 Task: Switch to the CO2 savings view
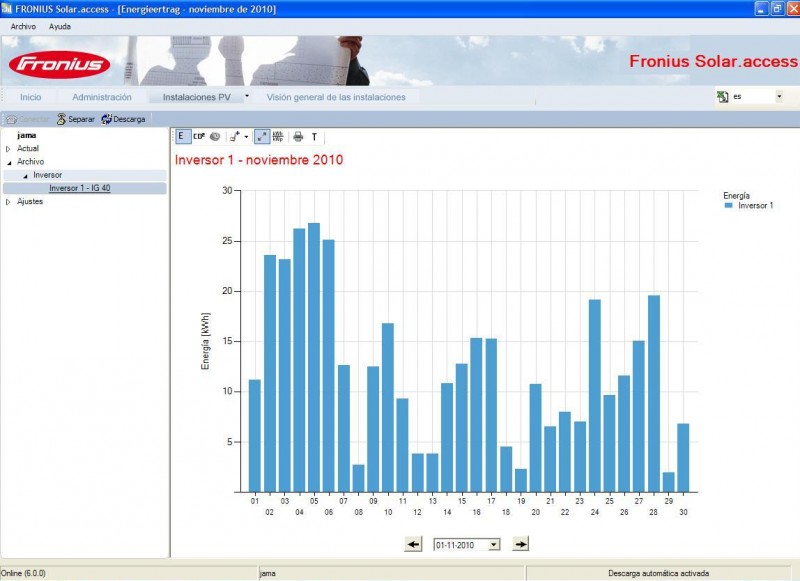tap(199, 137)
